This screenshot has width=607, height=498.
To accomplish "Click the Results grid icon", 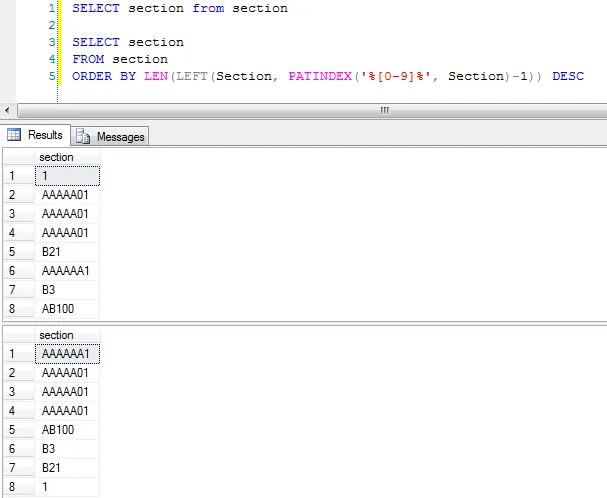I will tap(14, 135).
